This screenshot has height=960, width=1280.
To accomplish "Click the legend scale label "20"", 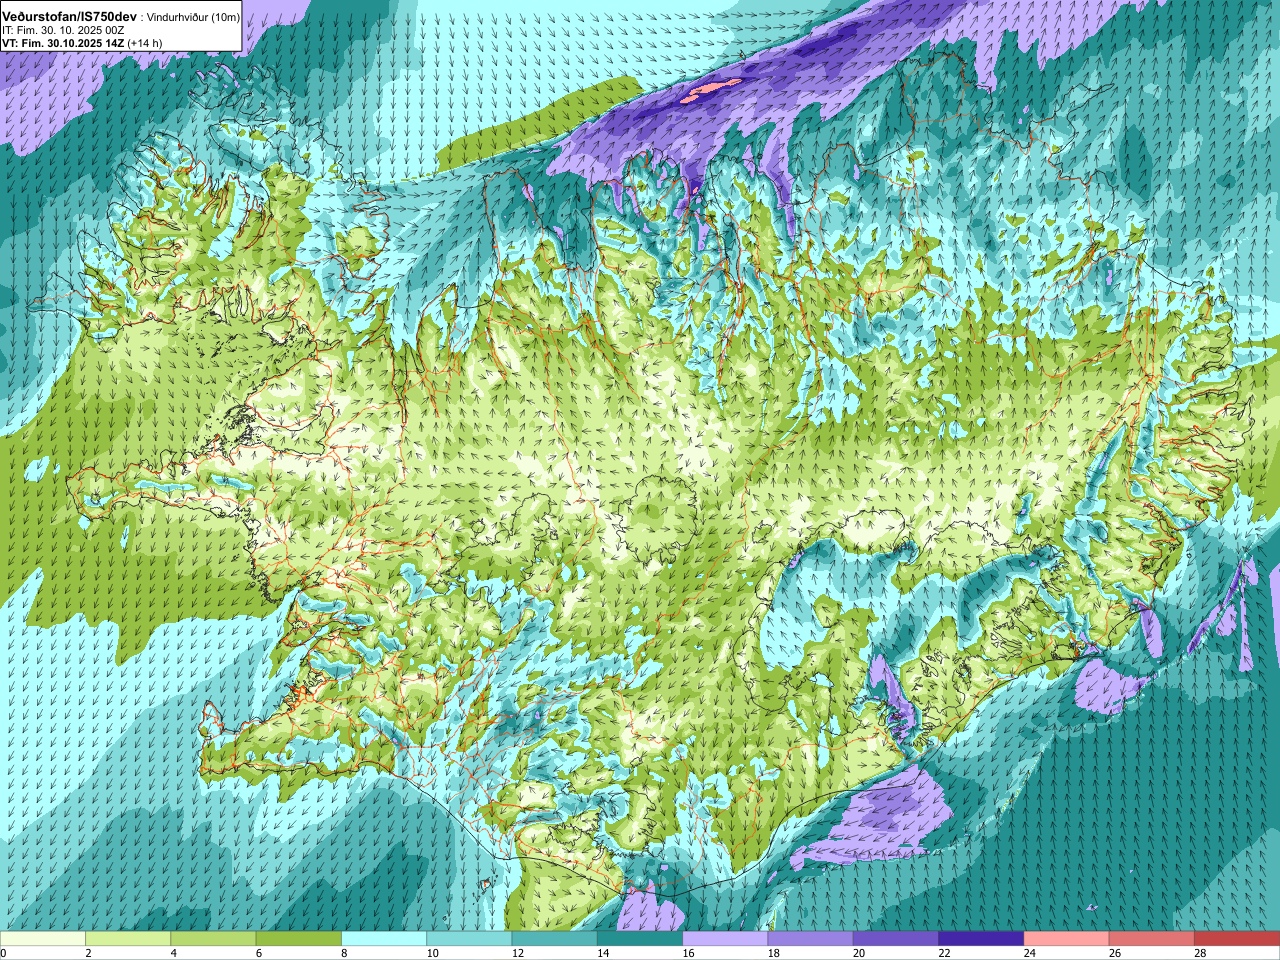I will click(859, 953).
